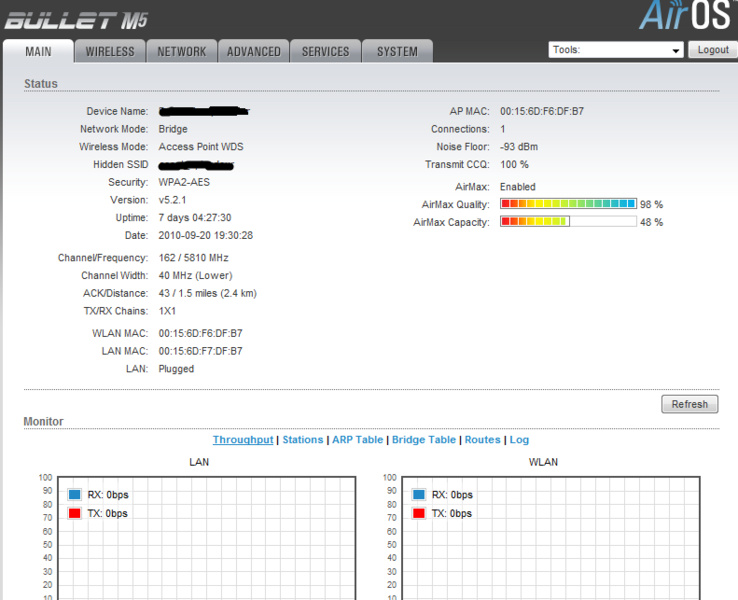Click the Network Mode value Bridge

point(173,129)
